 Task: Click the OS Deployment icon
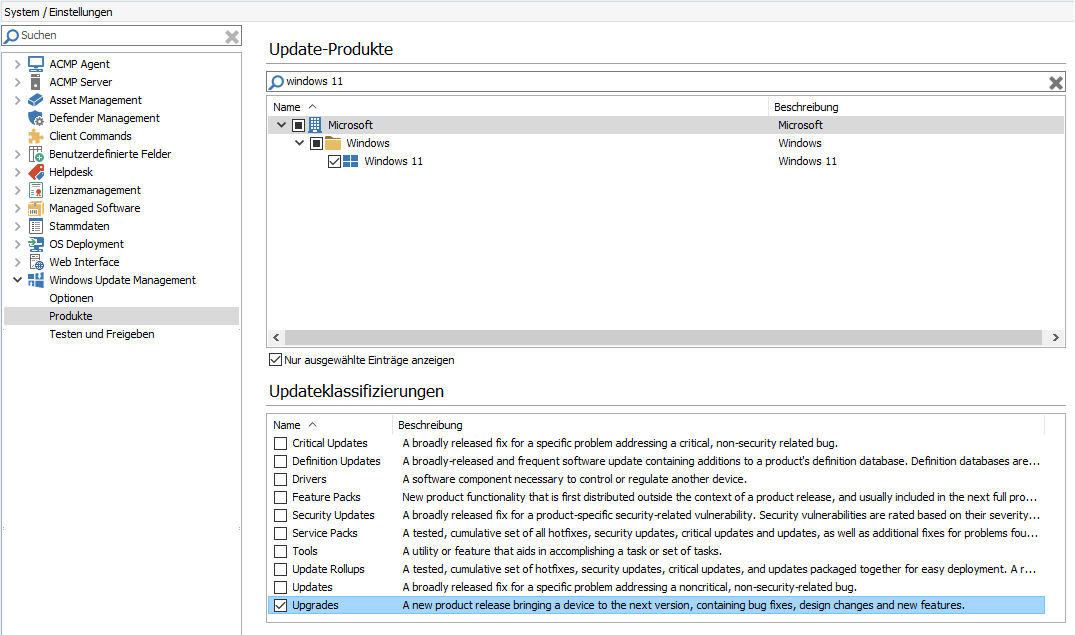point(36,244)
